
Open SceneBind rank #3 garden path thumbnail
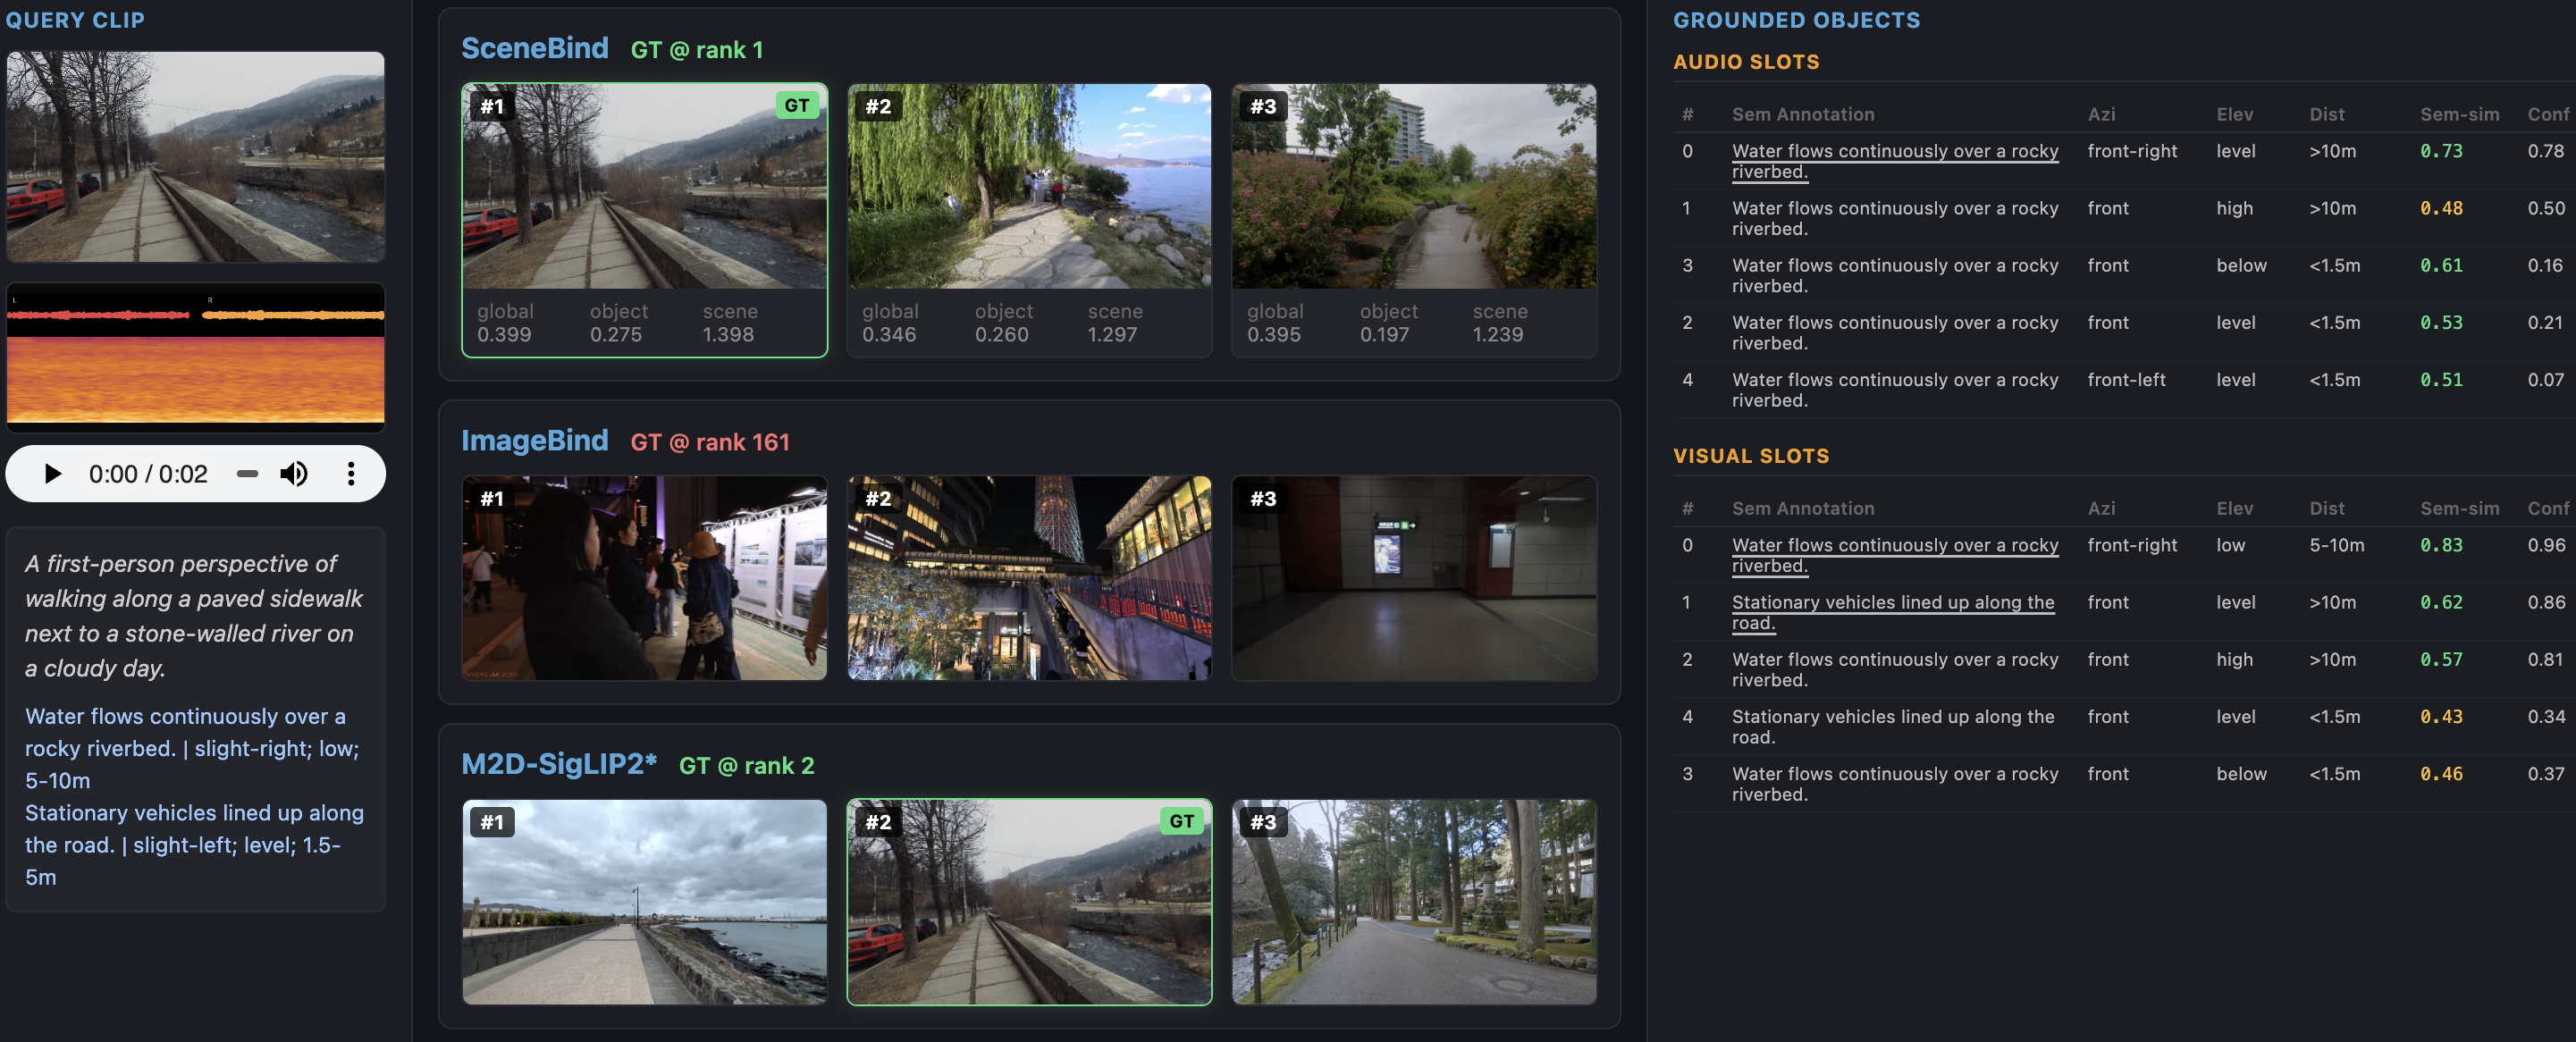pos(1414,186)
